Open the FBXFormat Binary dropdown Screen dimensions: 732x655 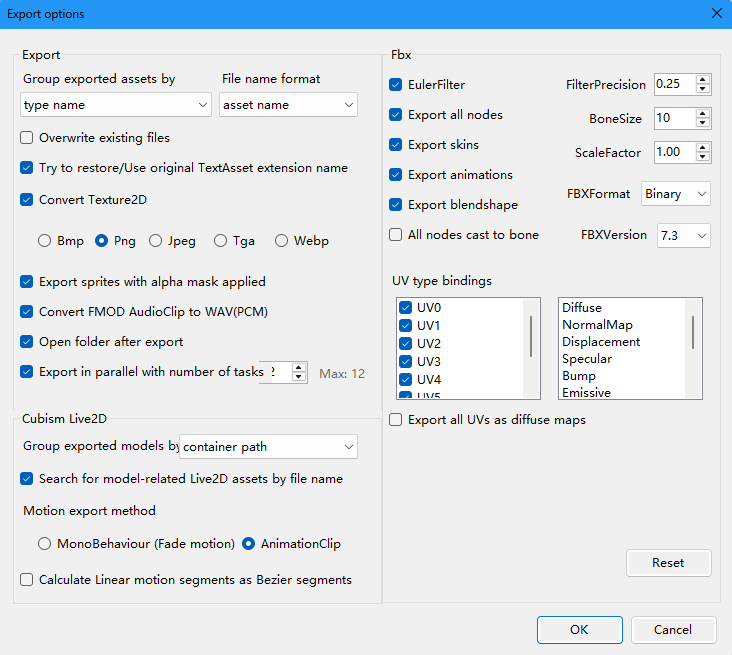pyautogui.click(x=675, y=194)
